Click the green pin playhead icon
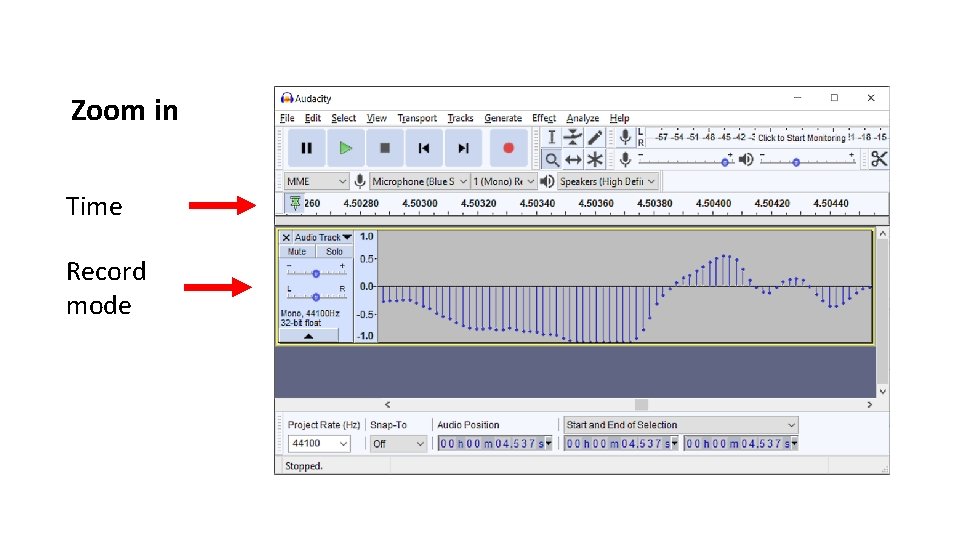The width and height of the screenshot is (960, 540). 295,203
